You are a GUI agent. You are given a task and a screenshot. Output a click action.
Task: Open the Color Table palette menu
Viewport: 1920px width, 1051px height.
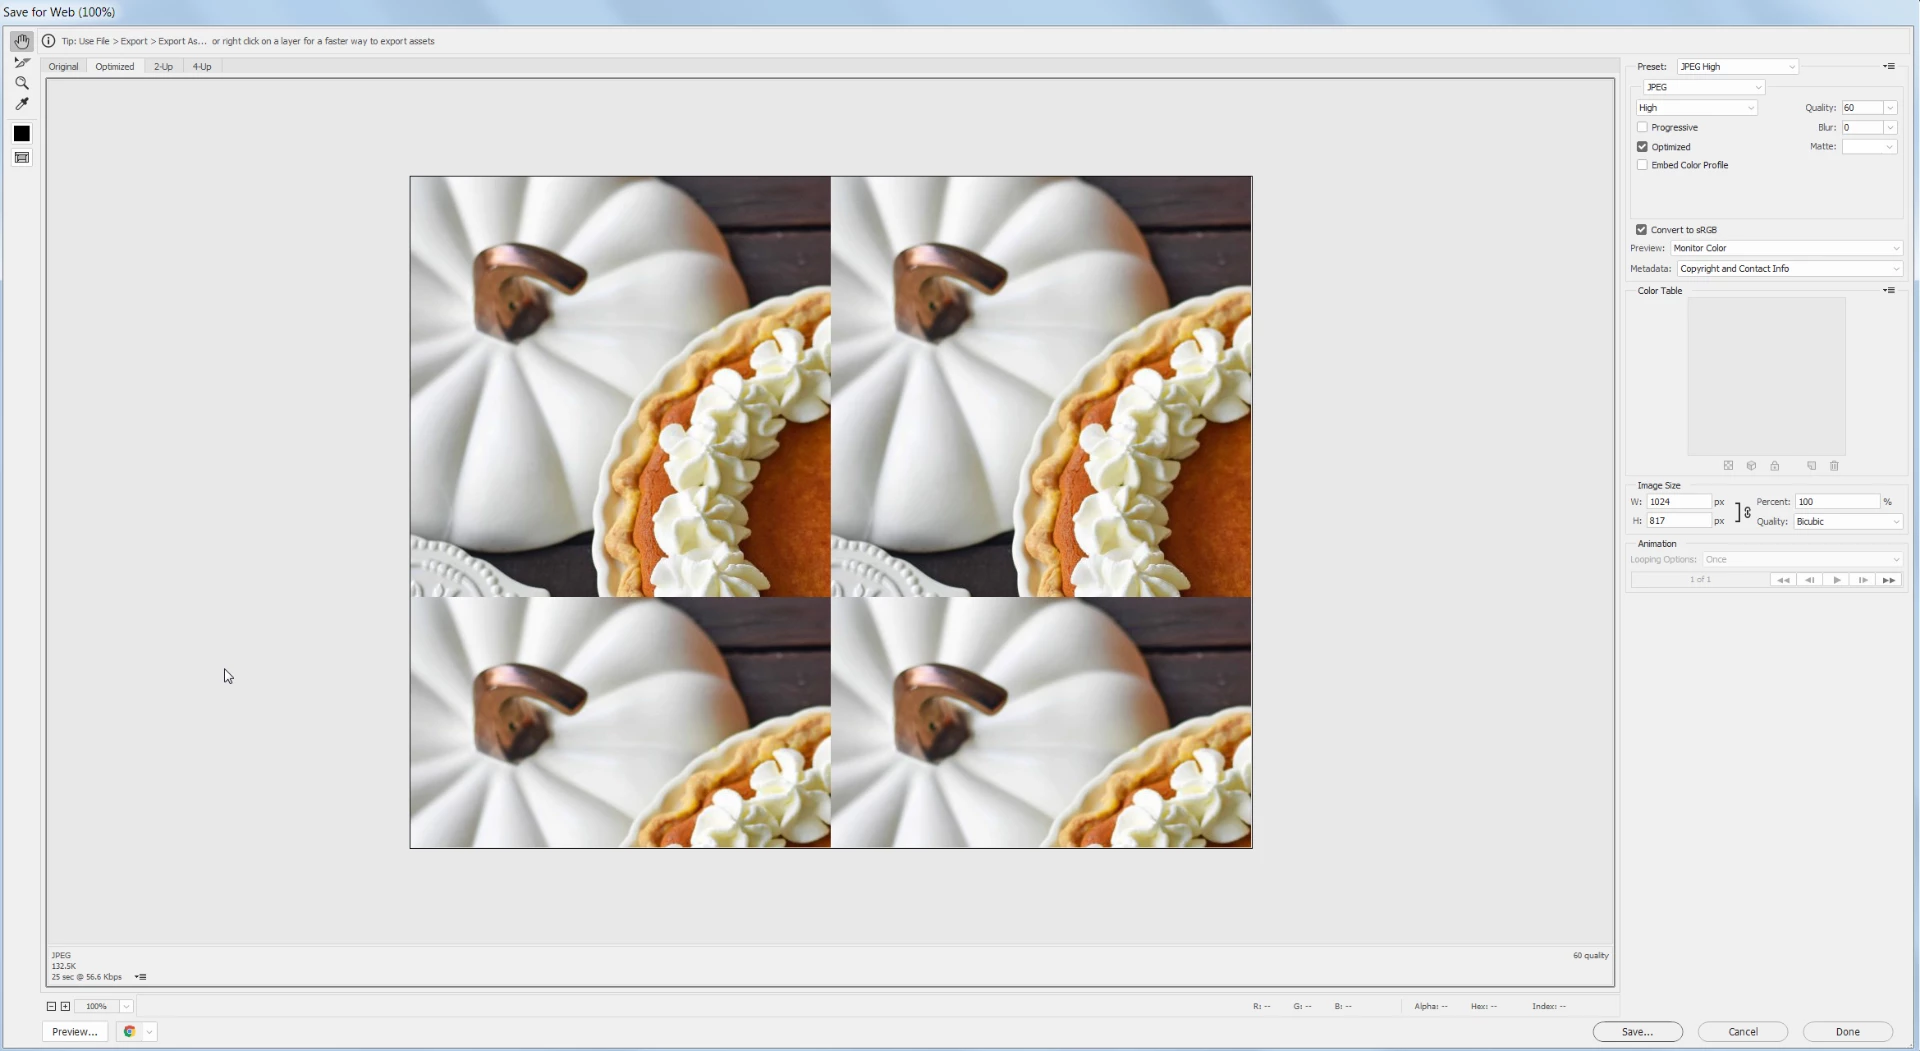pos(1889,291)
